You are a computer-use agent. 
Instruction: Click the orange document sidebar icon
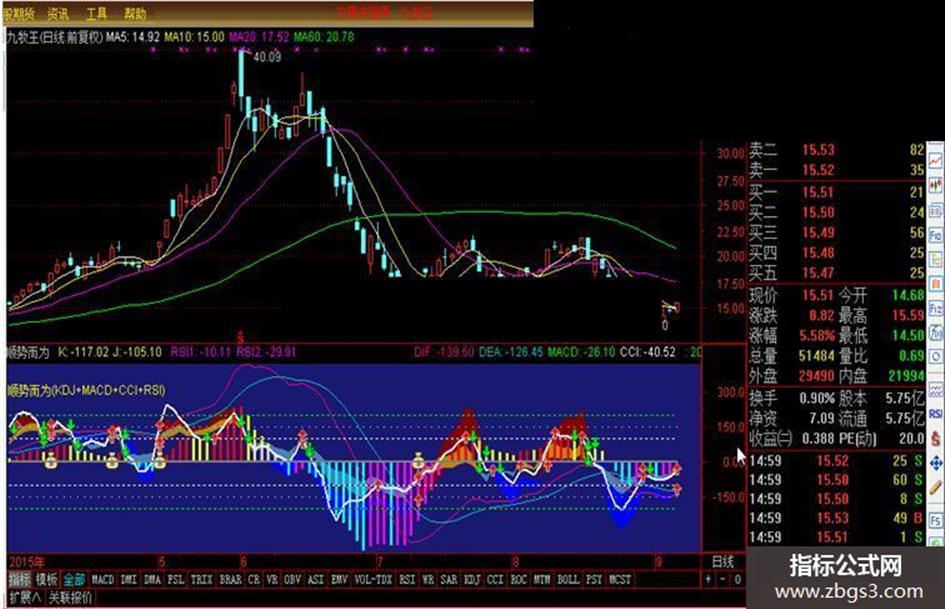pos(936,285)
